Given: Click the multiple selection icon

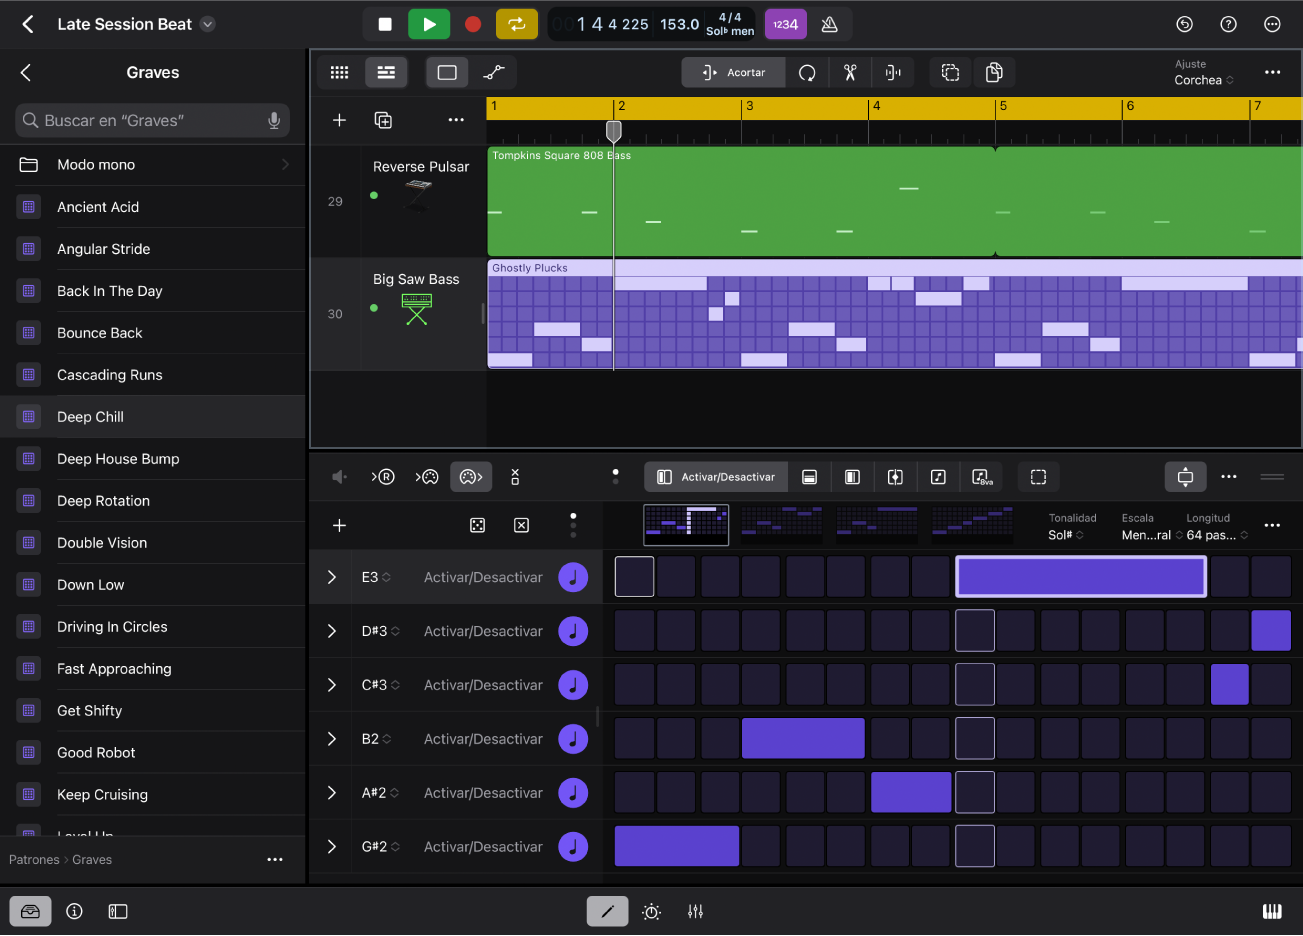Looking at the screenshot, I should [951, 72].
